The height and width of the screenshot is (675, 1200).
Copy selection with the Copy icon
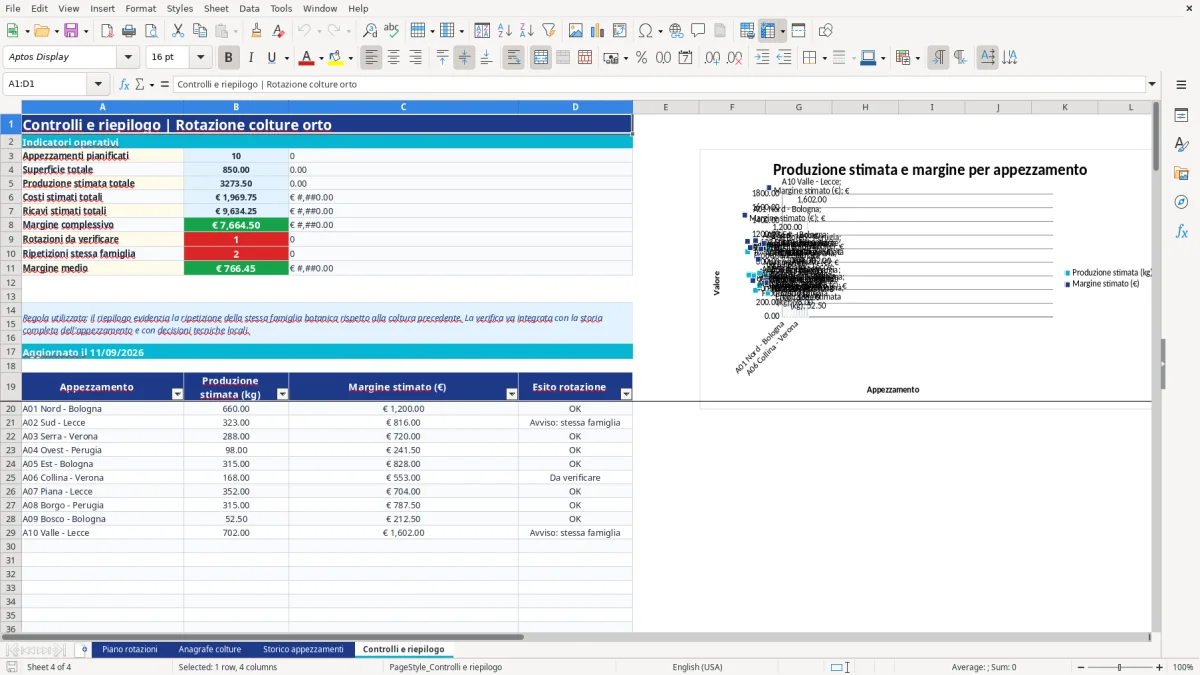click(199, 31)
